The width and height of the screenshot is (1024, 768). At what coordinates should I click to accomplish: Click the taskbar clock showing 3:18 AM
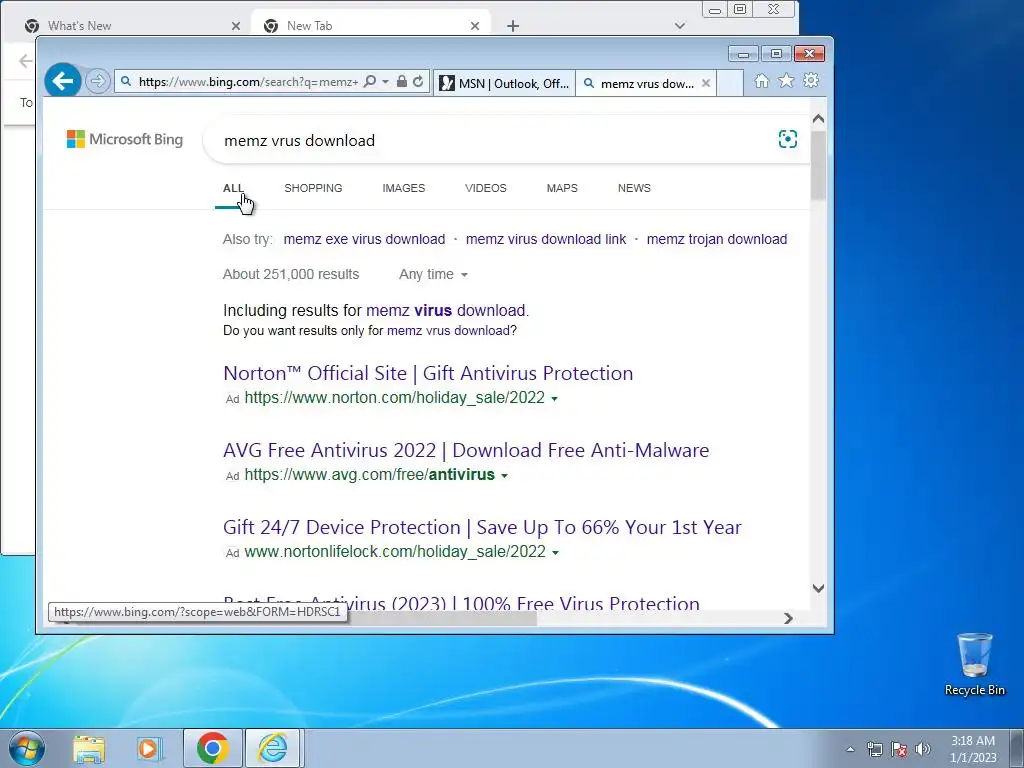click(x=973, y=749)
